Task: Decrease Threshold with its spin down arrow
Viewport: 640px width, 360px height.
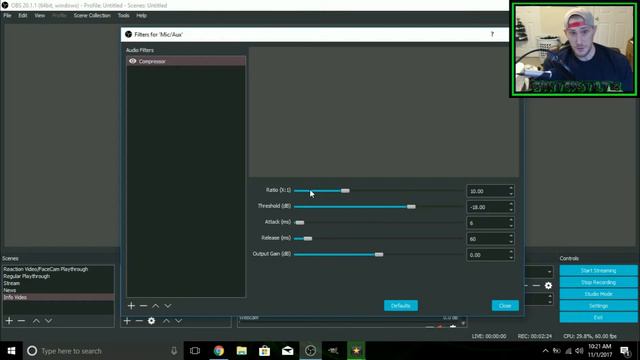Action: click(x=511, y=210)
